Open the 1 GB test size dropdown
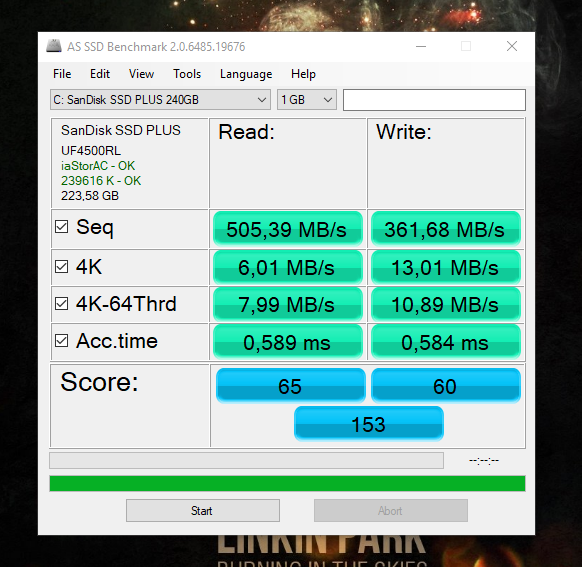The image size is (582, 567). point(307,99)
